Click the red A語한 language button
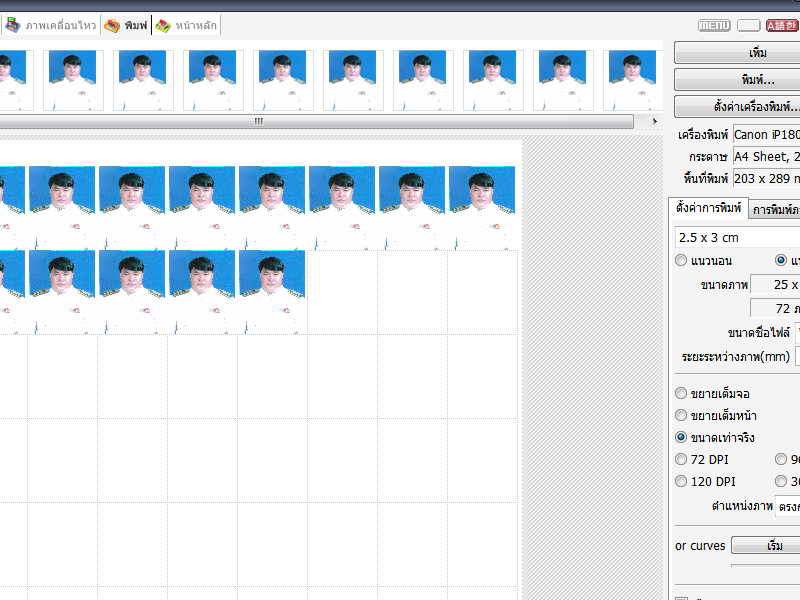The image size is (800, 600). (782, 25)
